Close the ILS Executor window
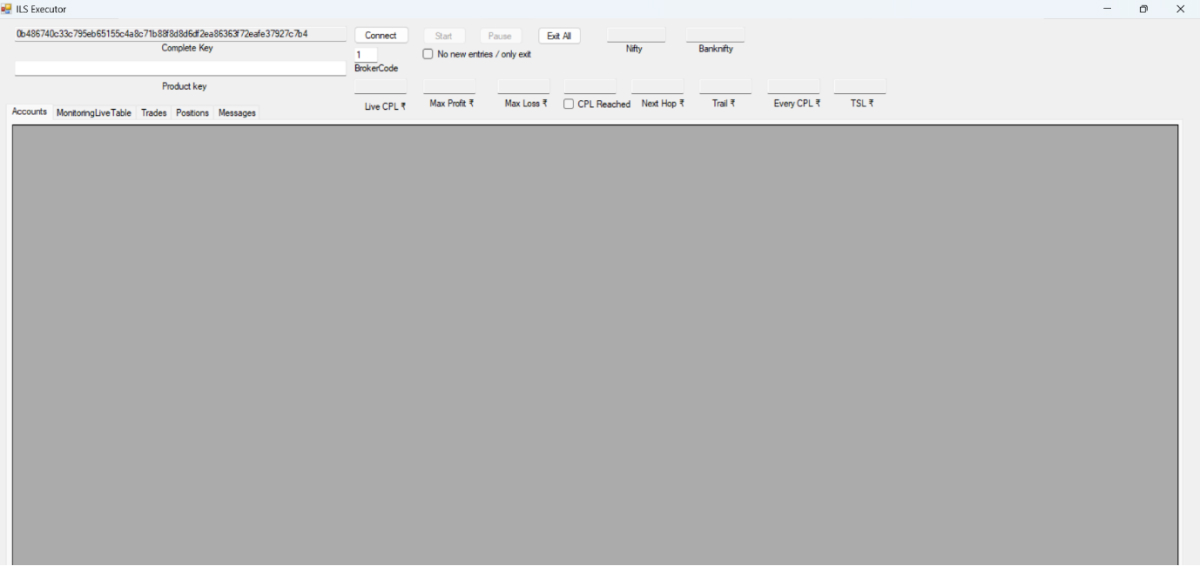The image size is (1200, 566). [1180, 9]
